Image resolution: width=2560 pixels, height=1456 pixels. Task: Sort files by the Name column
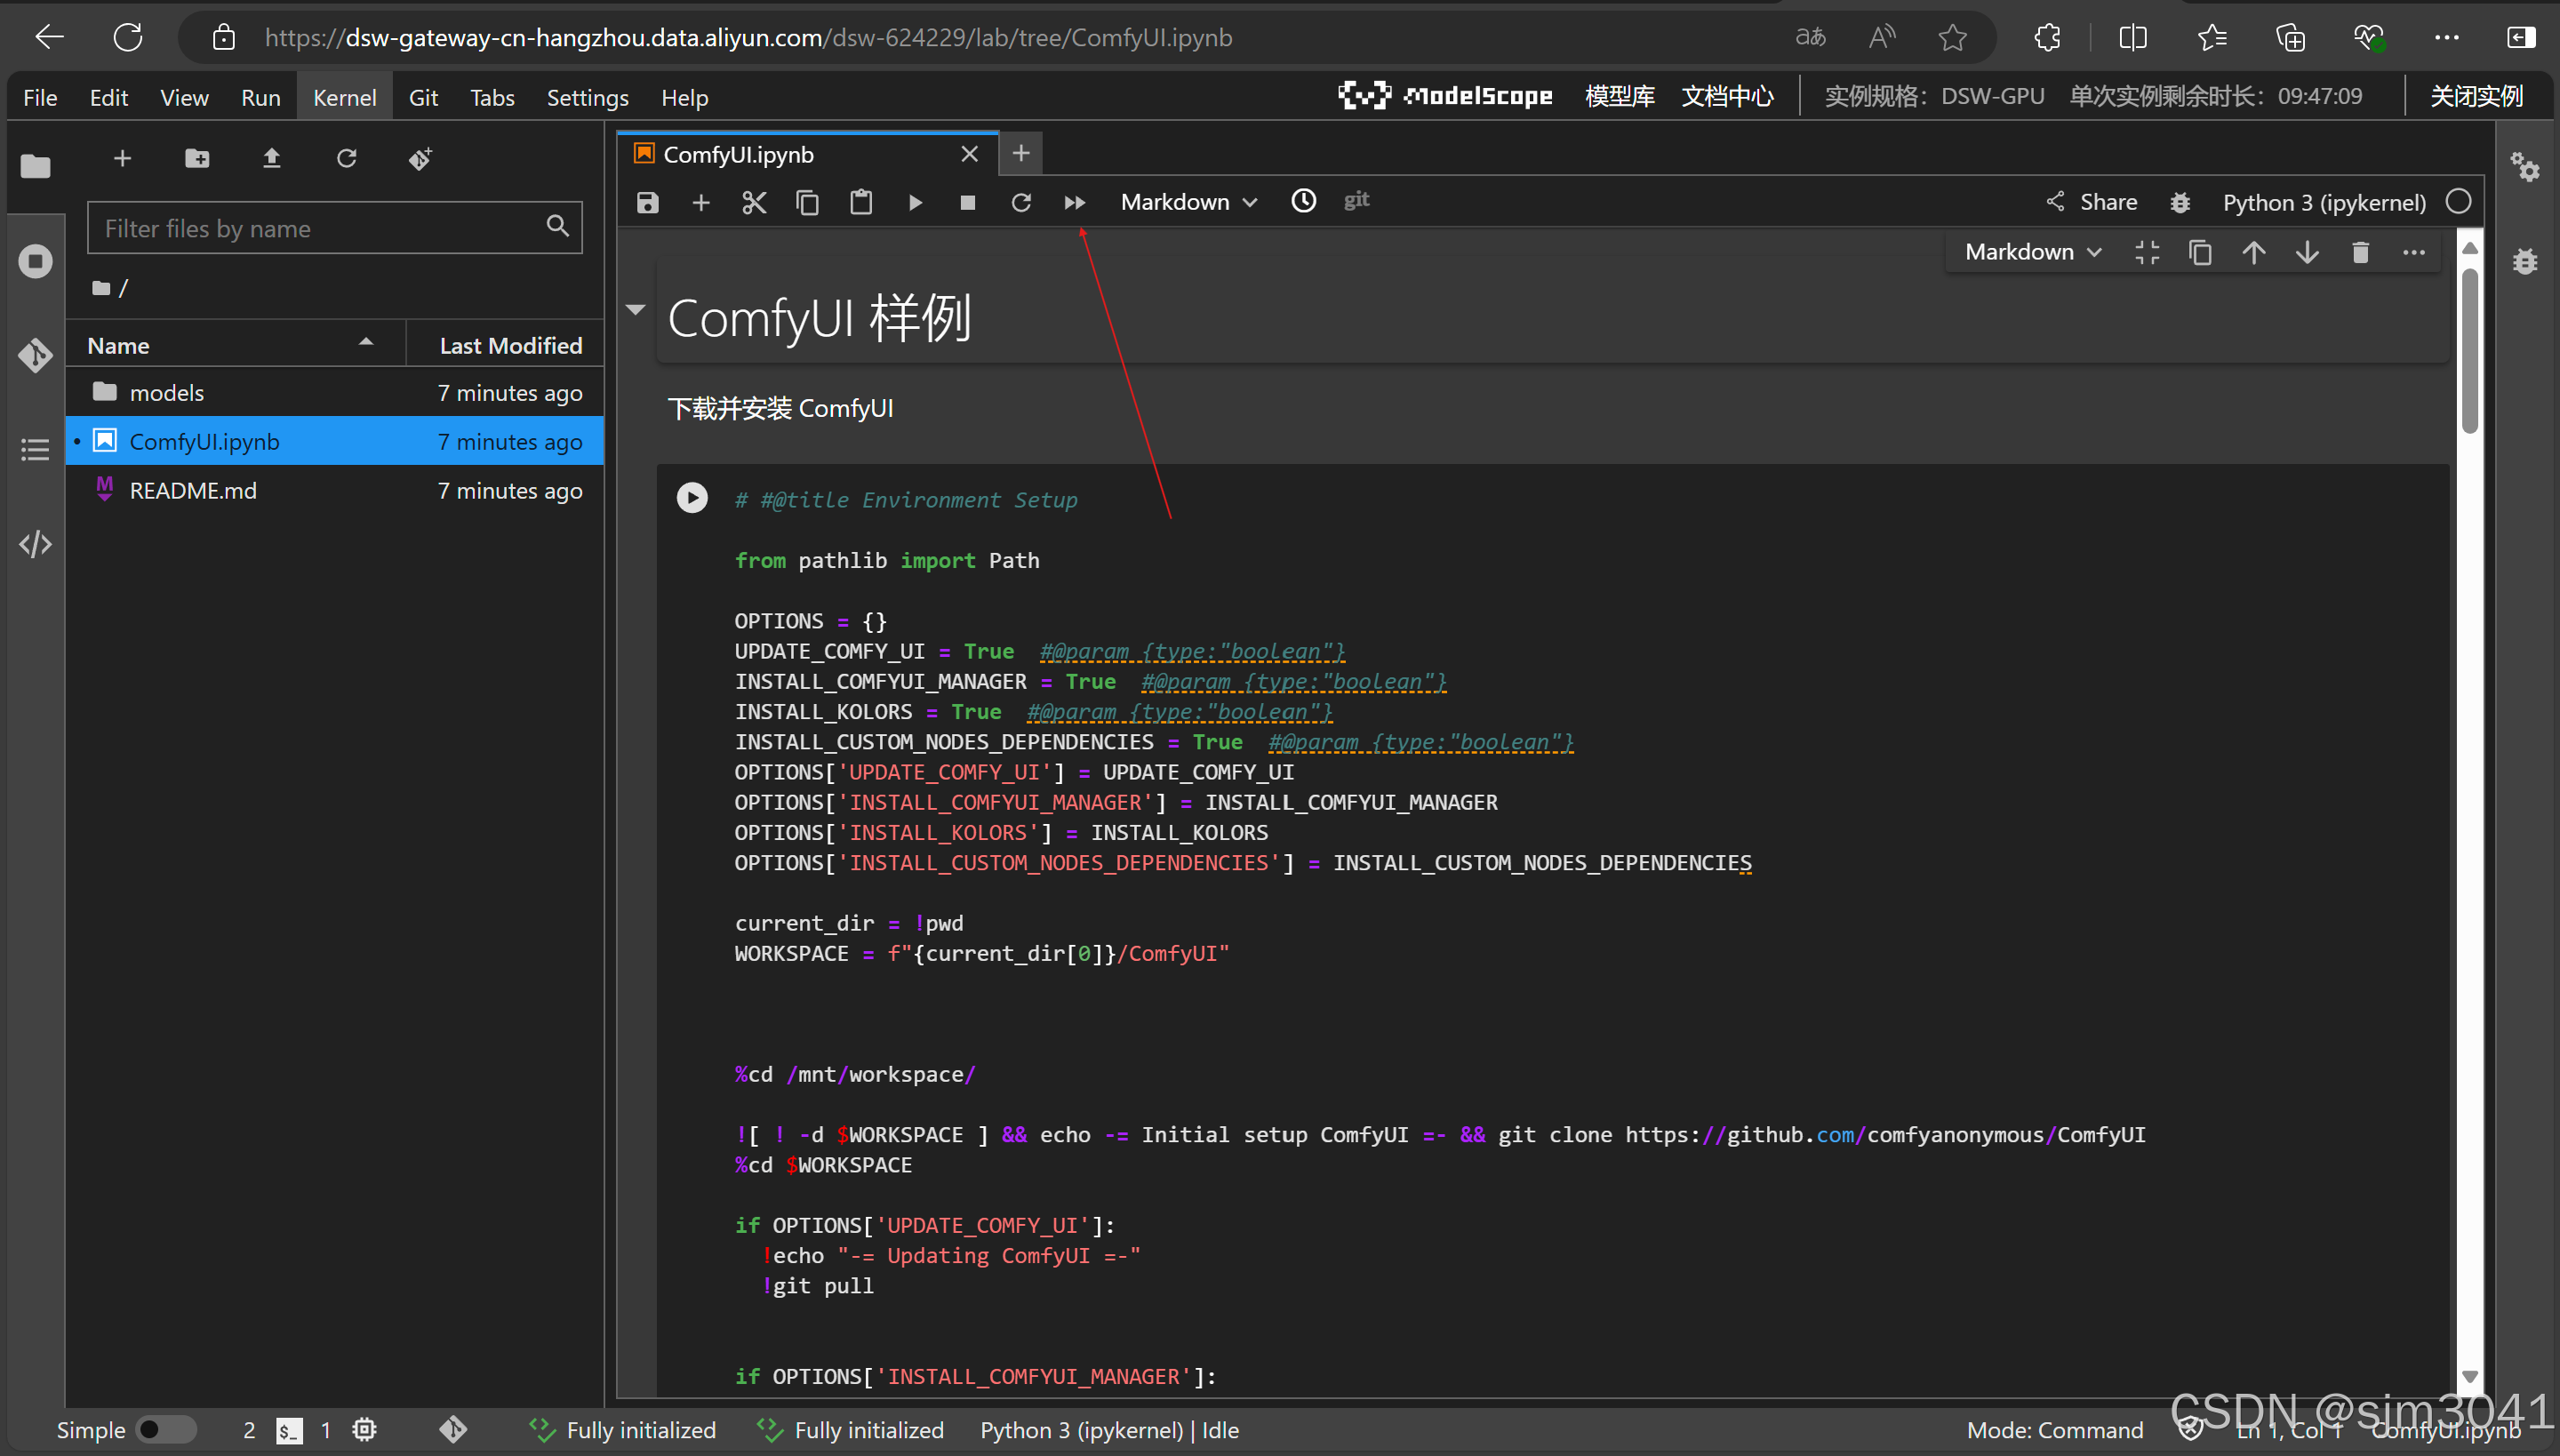coord(236,345)
